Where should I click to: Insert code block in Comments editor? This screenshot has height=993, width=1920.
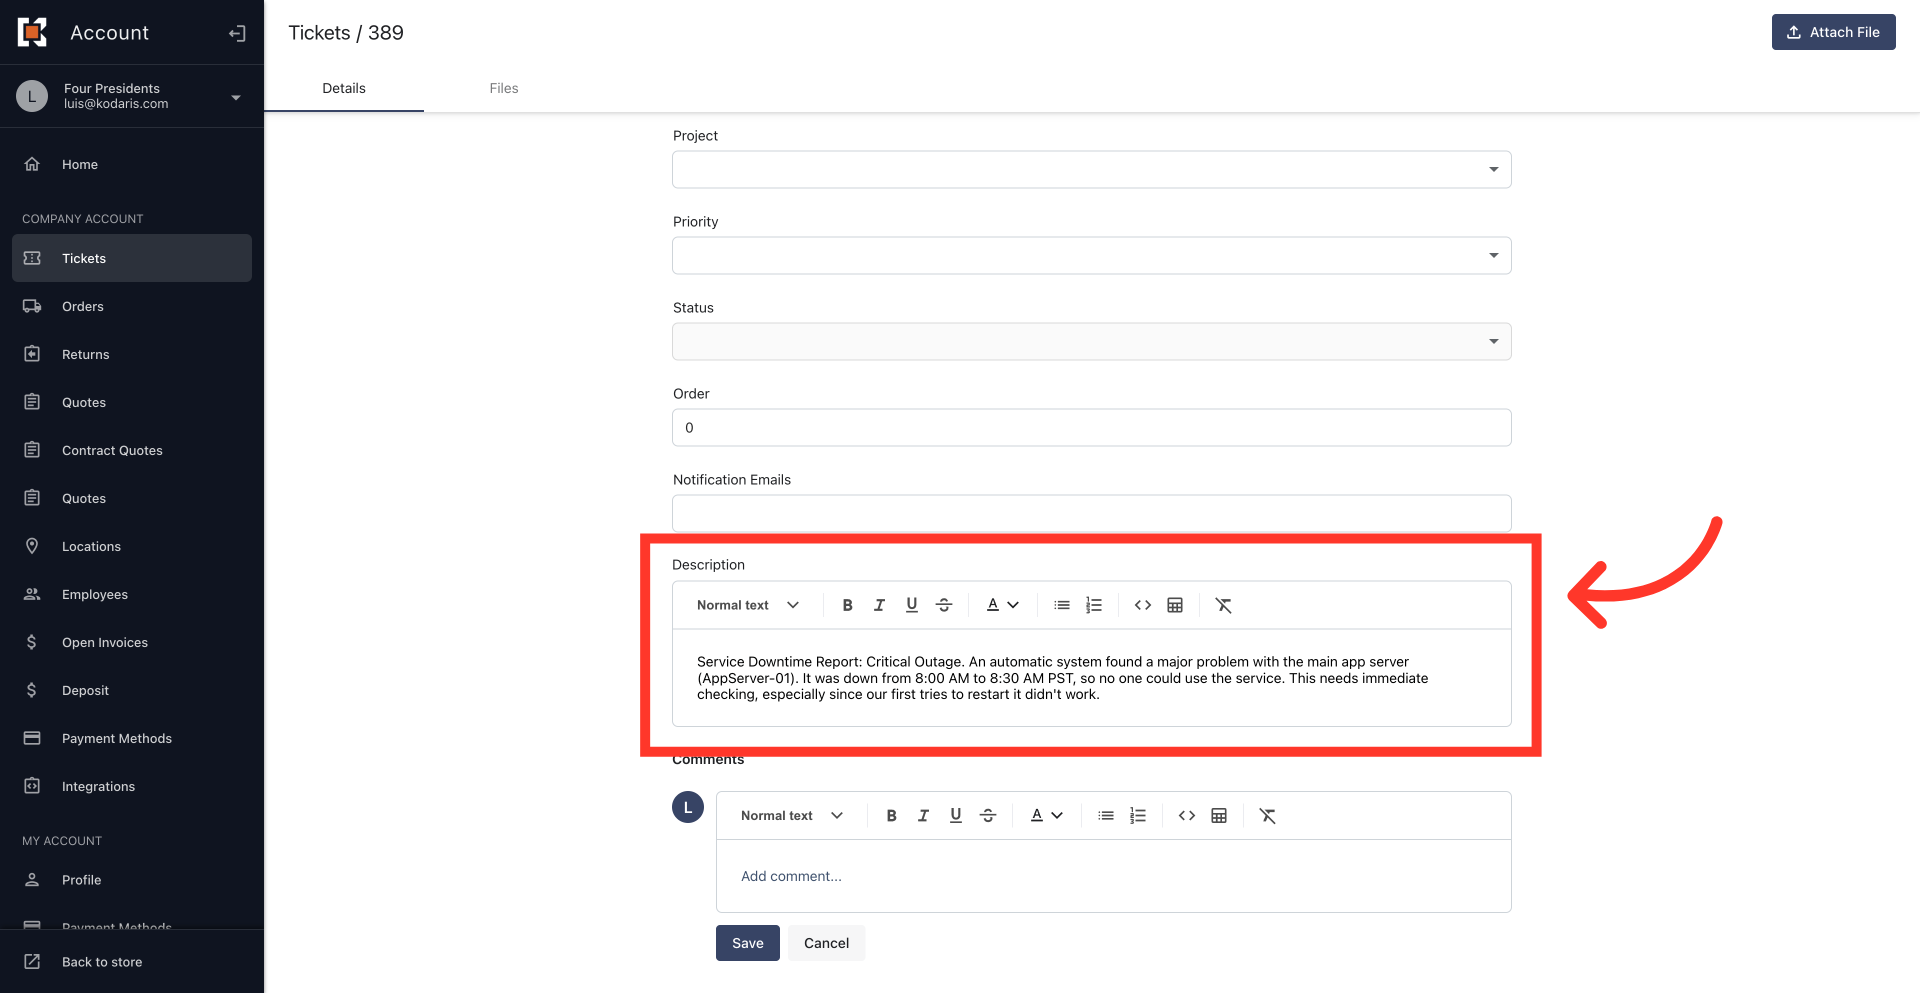(x=1187, y=816)
